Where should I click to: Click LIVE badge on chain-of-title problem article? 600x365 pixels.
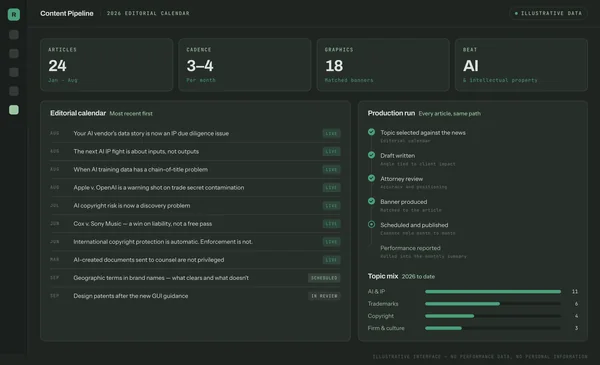[x=331, y=169]
